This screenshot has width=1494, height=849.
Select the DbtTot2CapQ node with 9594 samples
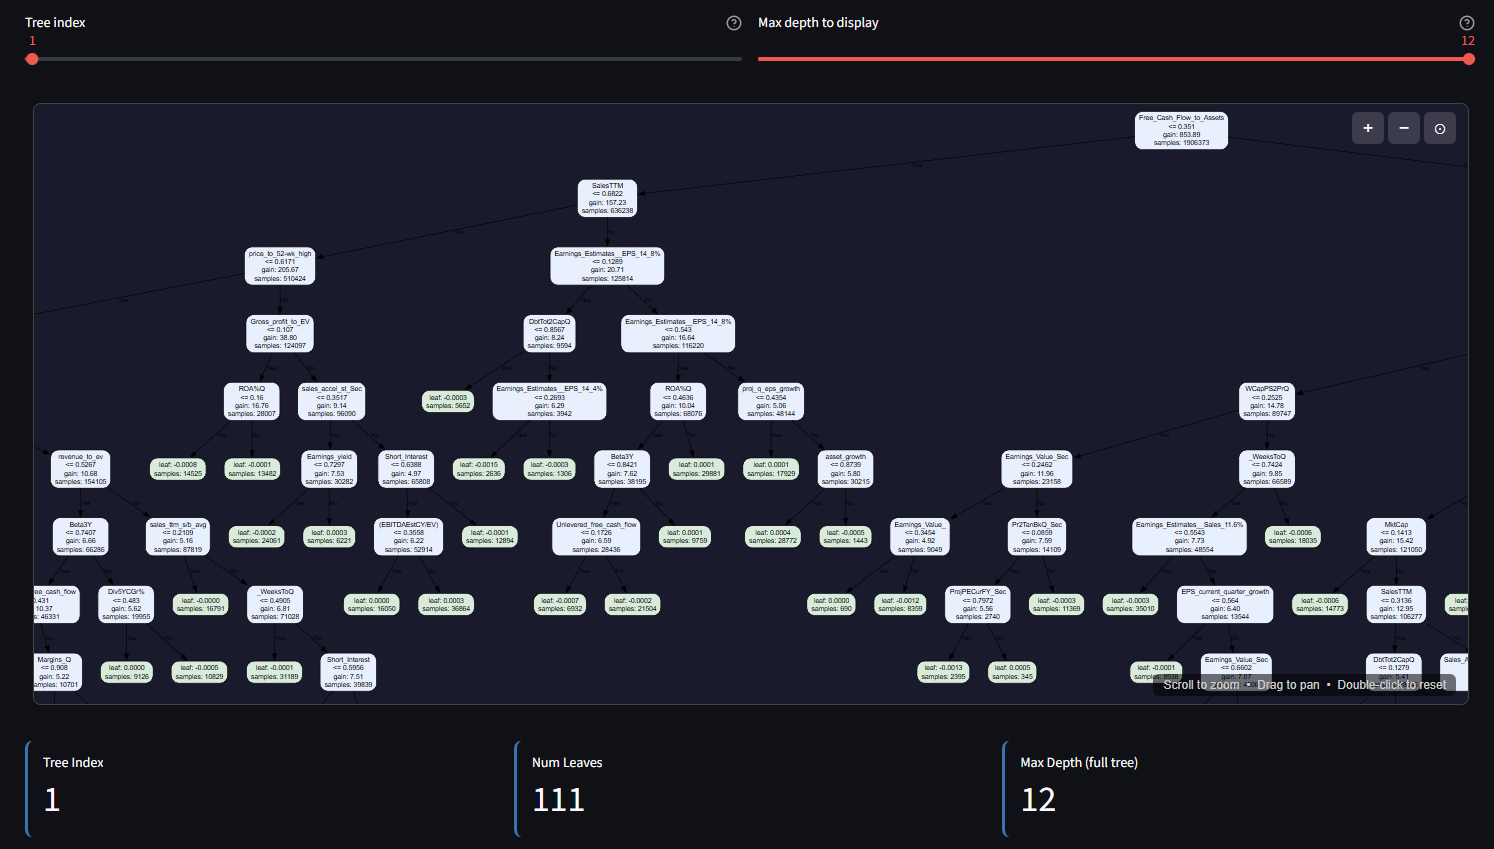point(549,334)
